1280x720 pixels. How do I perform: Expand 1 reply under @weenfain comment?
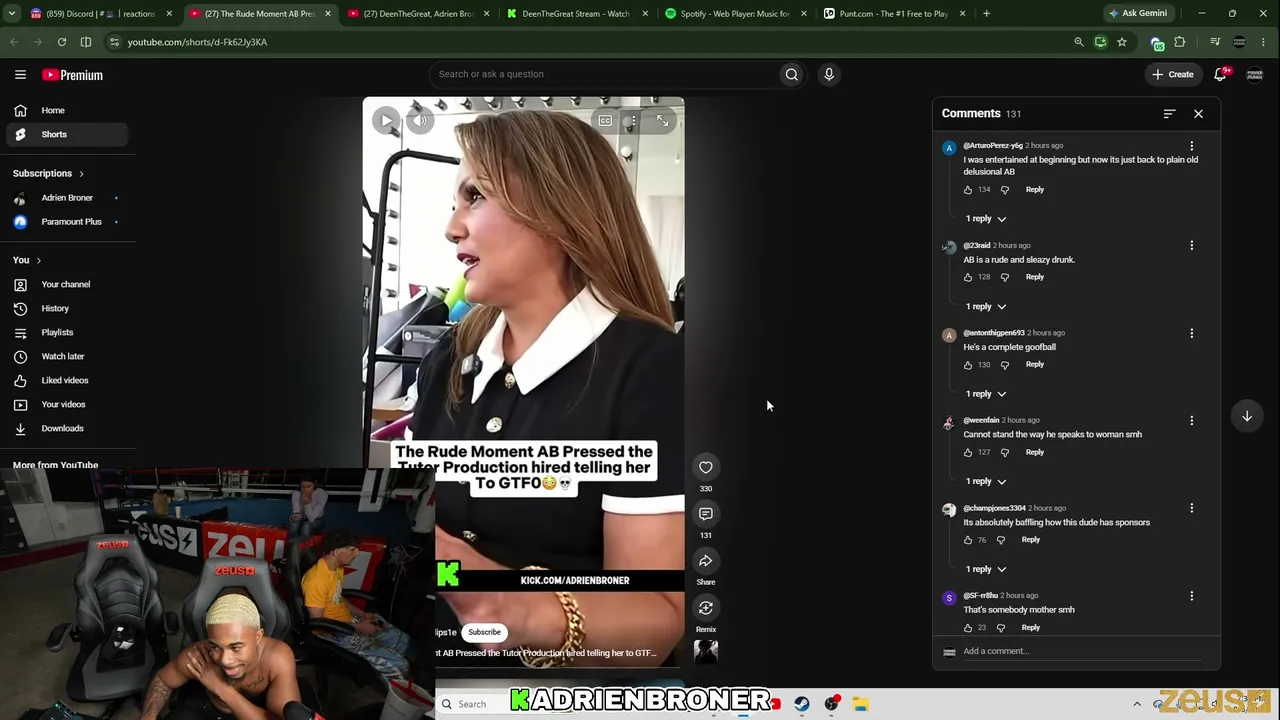[x=986, y=482]
